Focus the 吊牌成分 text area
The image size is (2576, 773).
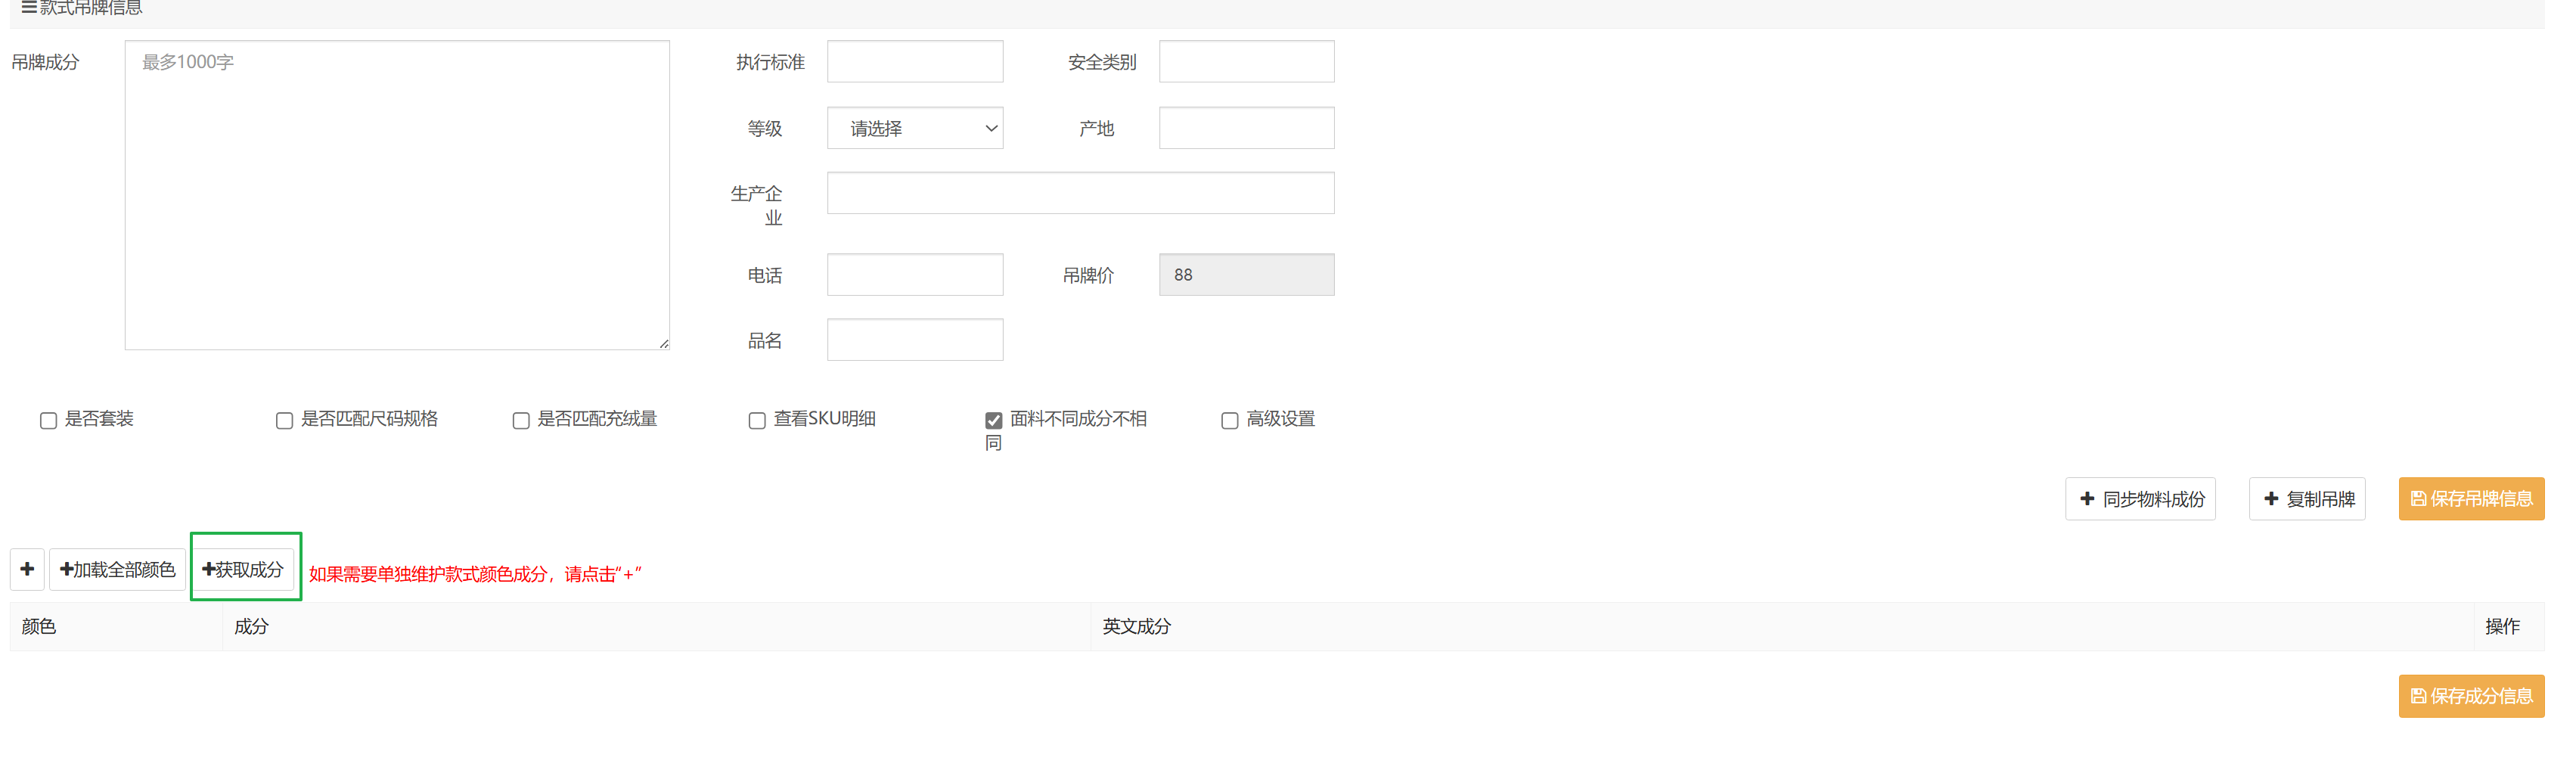click(x=396, y=195)
